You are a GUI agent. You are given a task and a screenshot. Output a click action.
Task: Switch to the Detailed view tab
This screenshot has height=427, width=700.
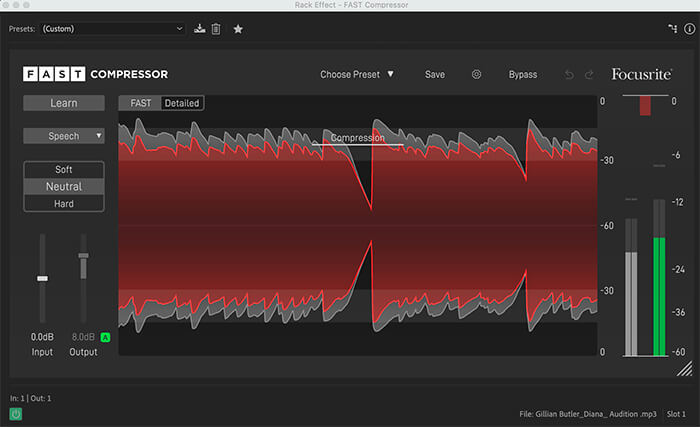pos(182,103)
